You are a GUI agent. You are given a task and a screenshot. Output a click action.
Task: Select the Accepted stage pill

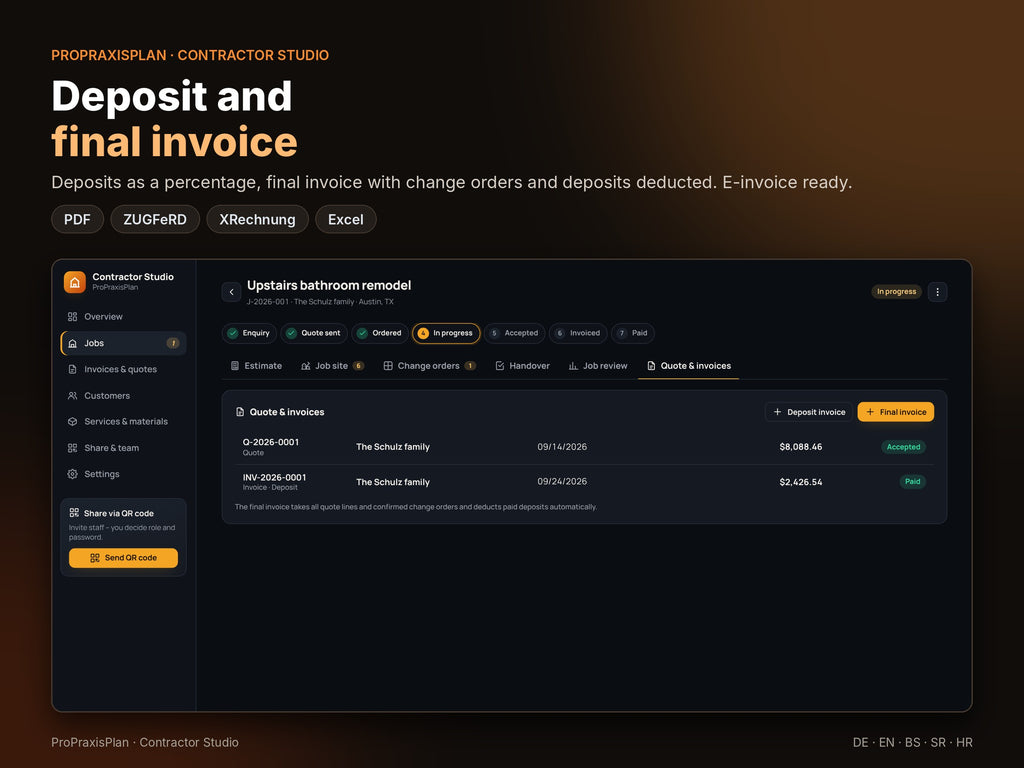coord(515,333)
